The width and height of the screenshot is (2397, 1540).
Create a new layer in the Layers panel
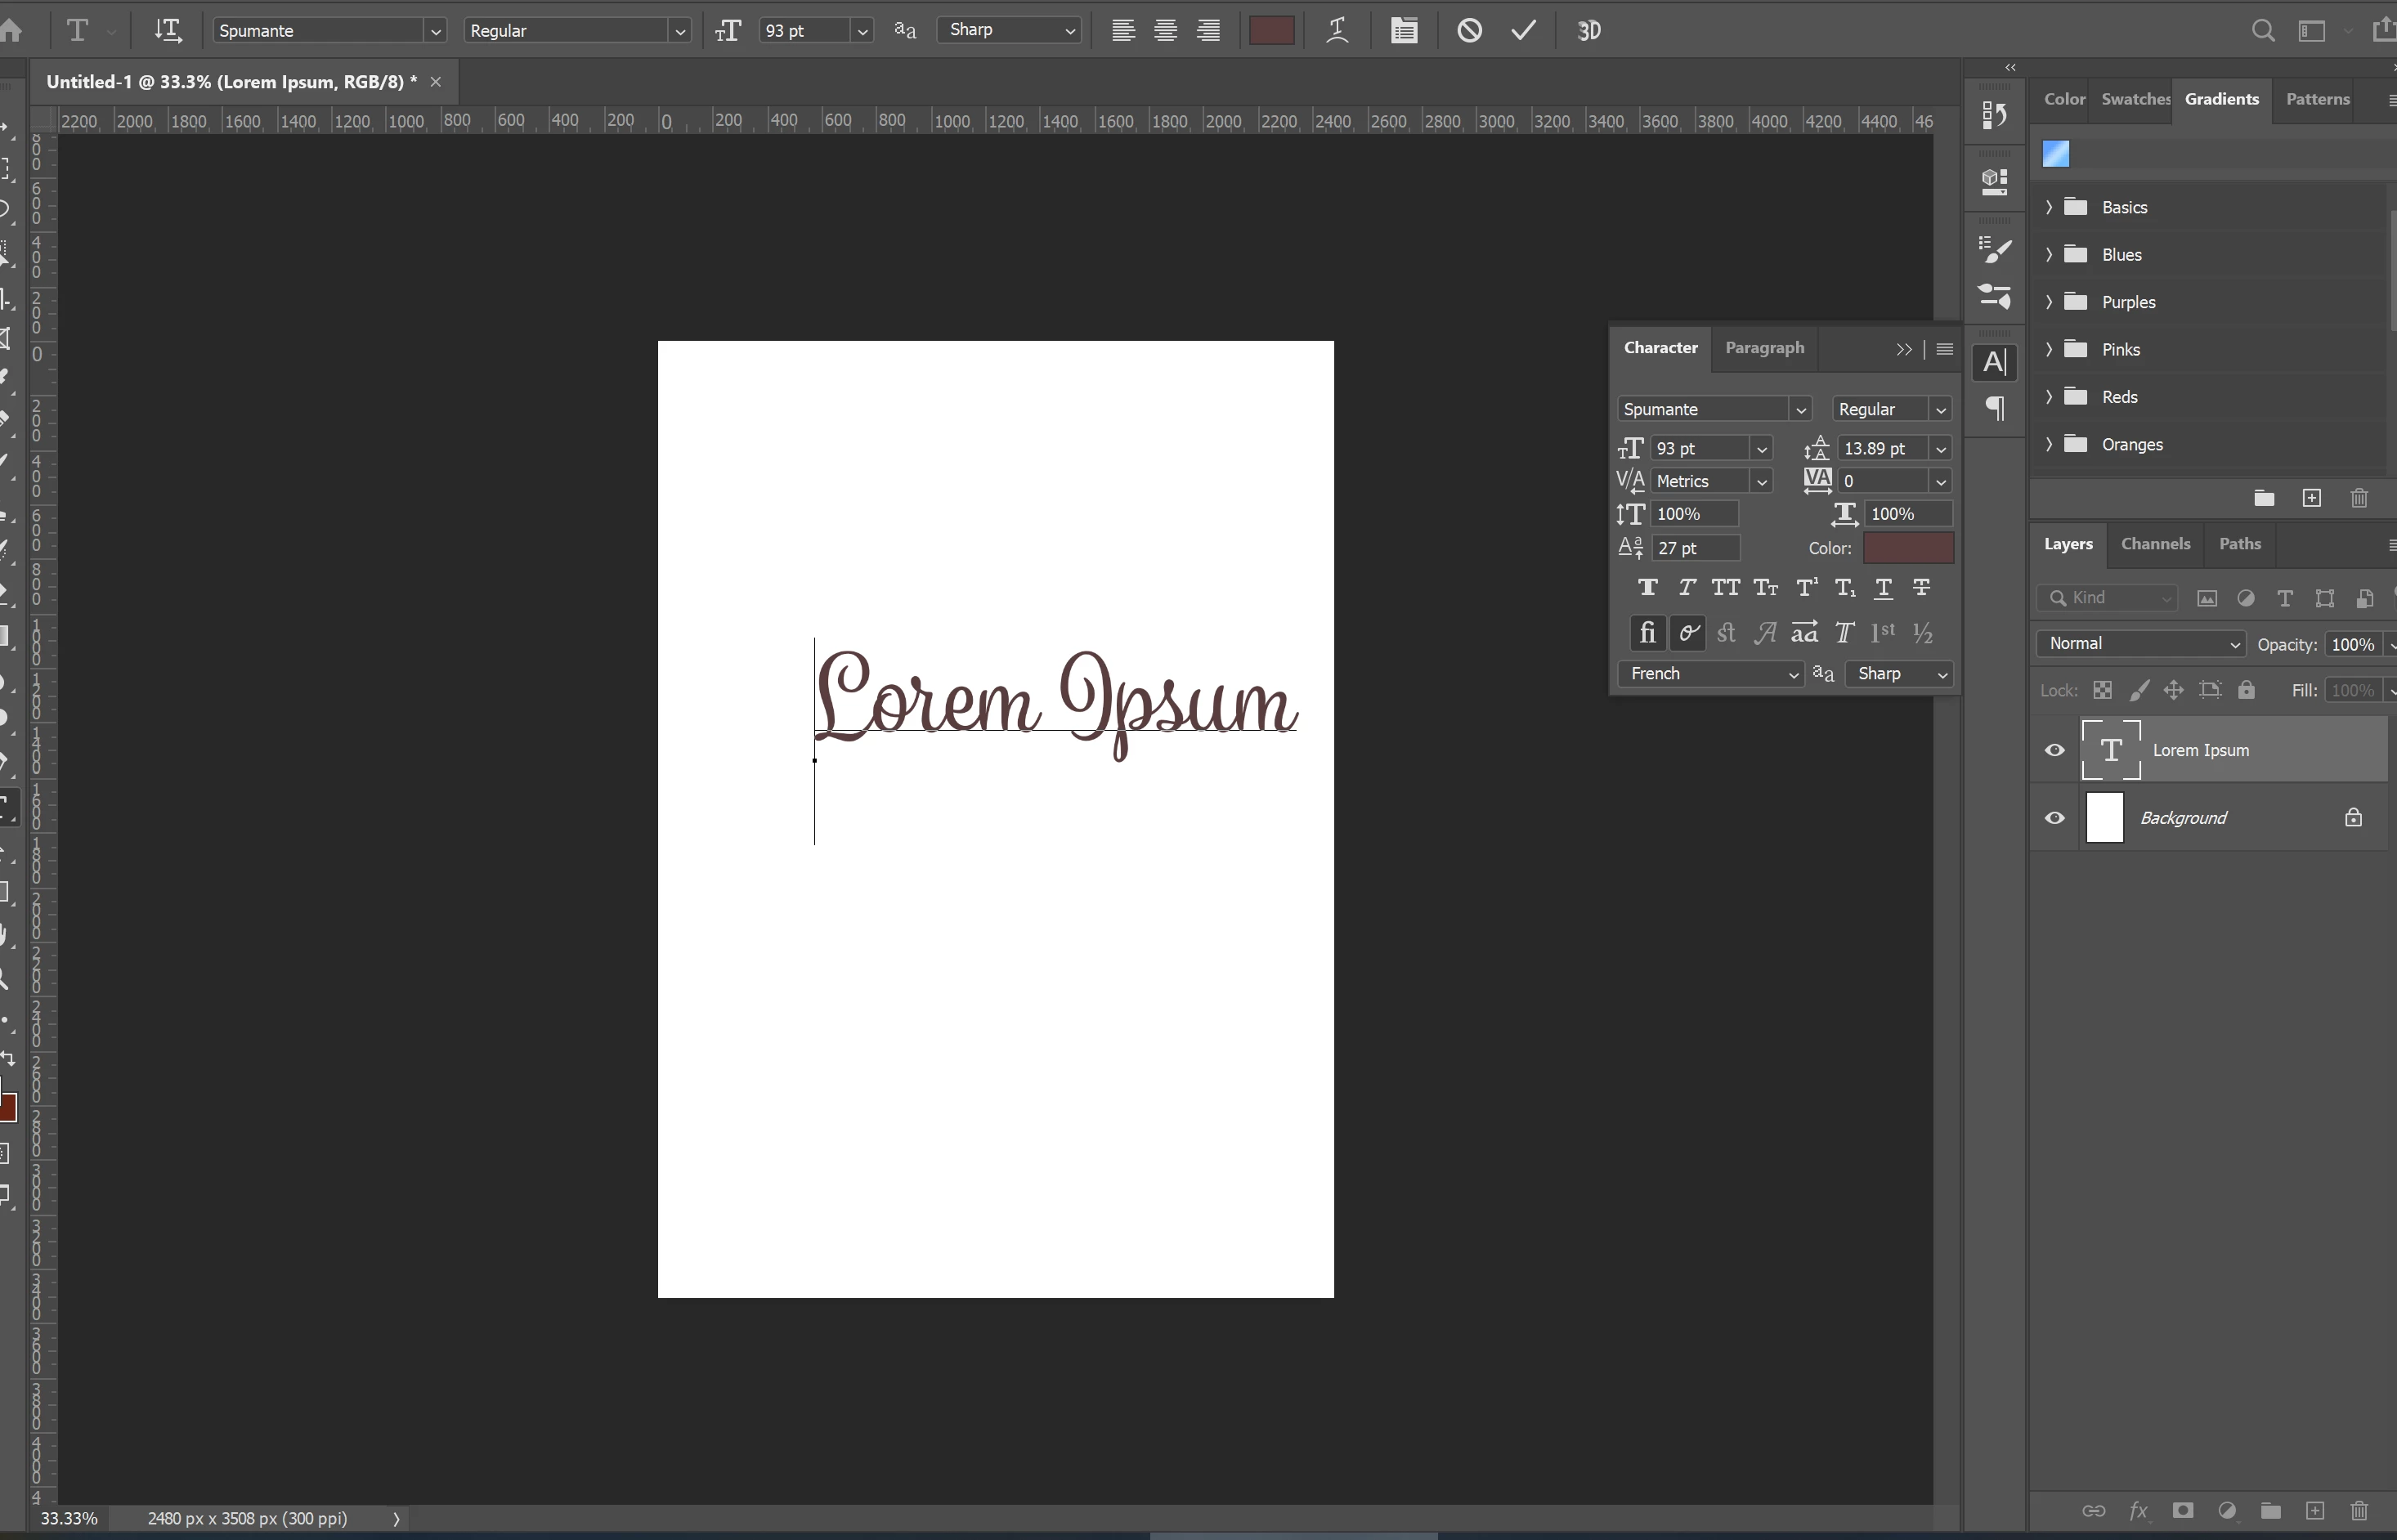[2314, 1510]
